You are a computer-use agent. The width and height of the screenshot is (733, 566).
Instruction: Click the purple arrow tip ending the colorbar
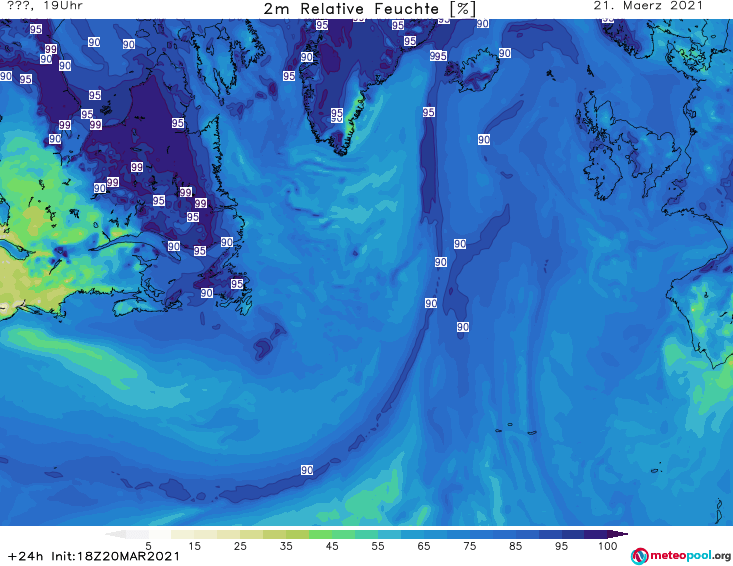618,534
